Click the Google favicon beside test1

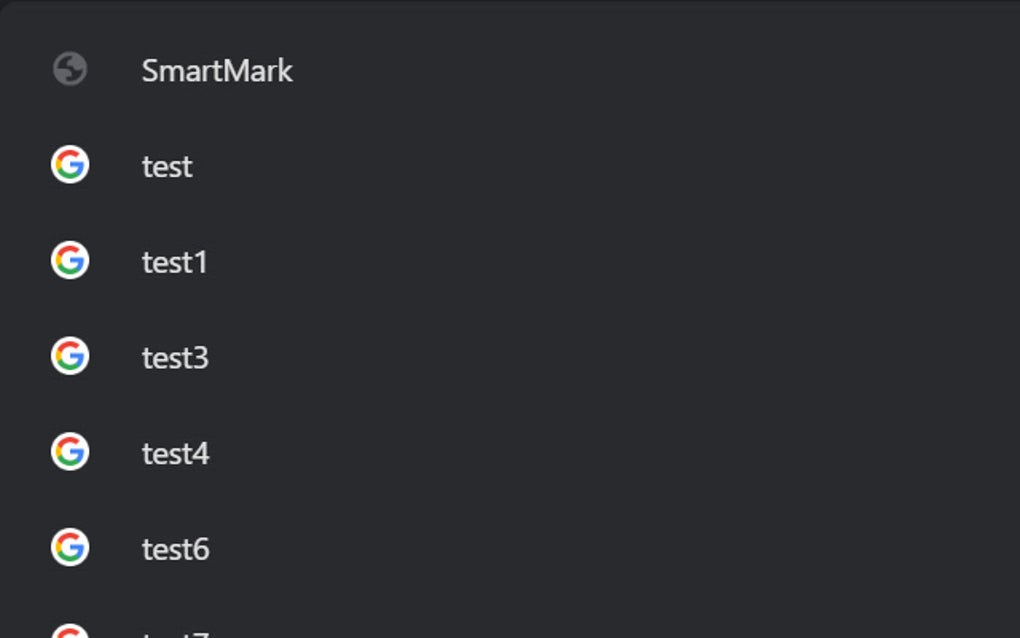click(x=70, y=261)
